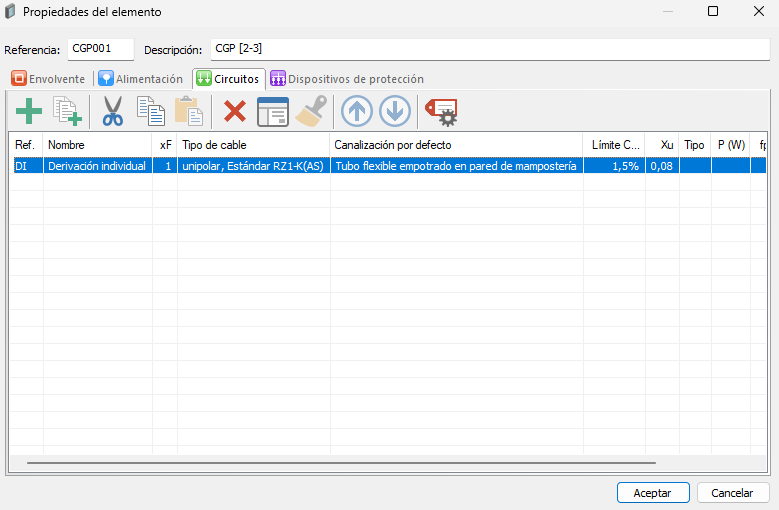Duplicate the circuit with the copy-plus icon
The height and width of the screenshot is (510, 779).
(x=68, y=111)
